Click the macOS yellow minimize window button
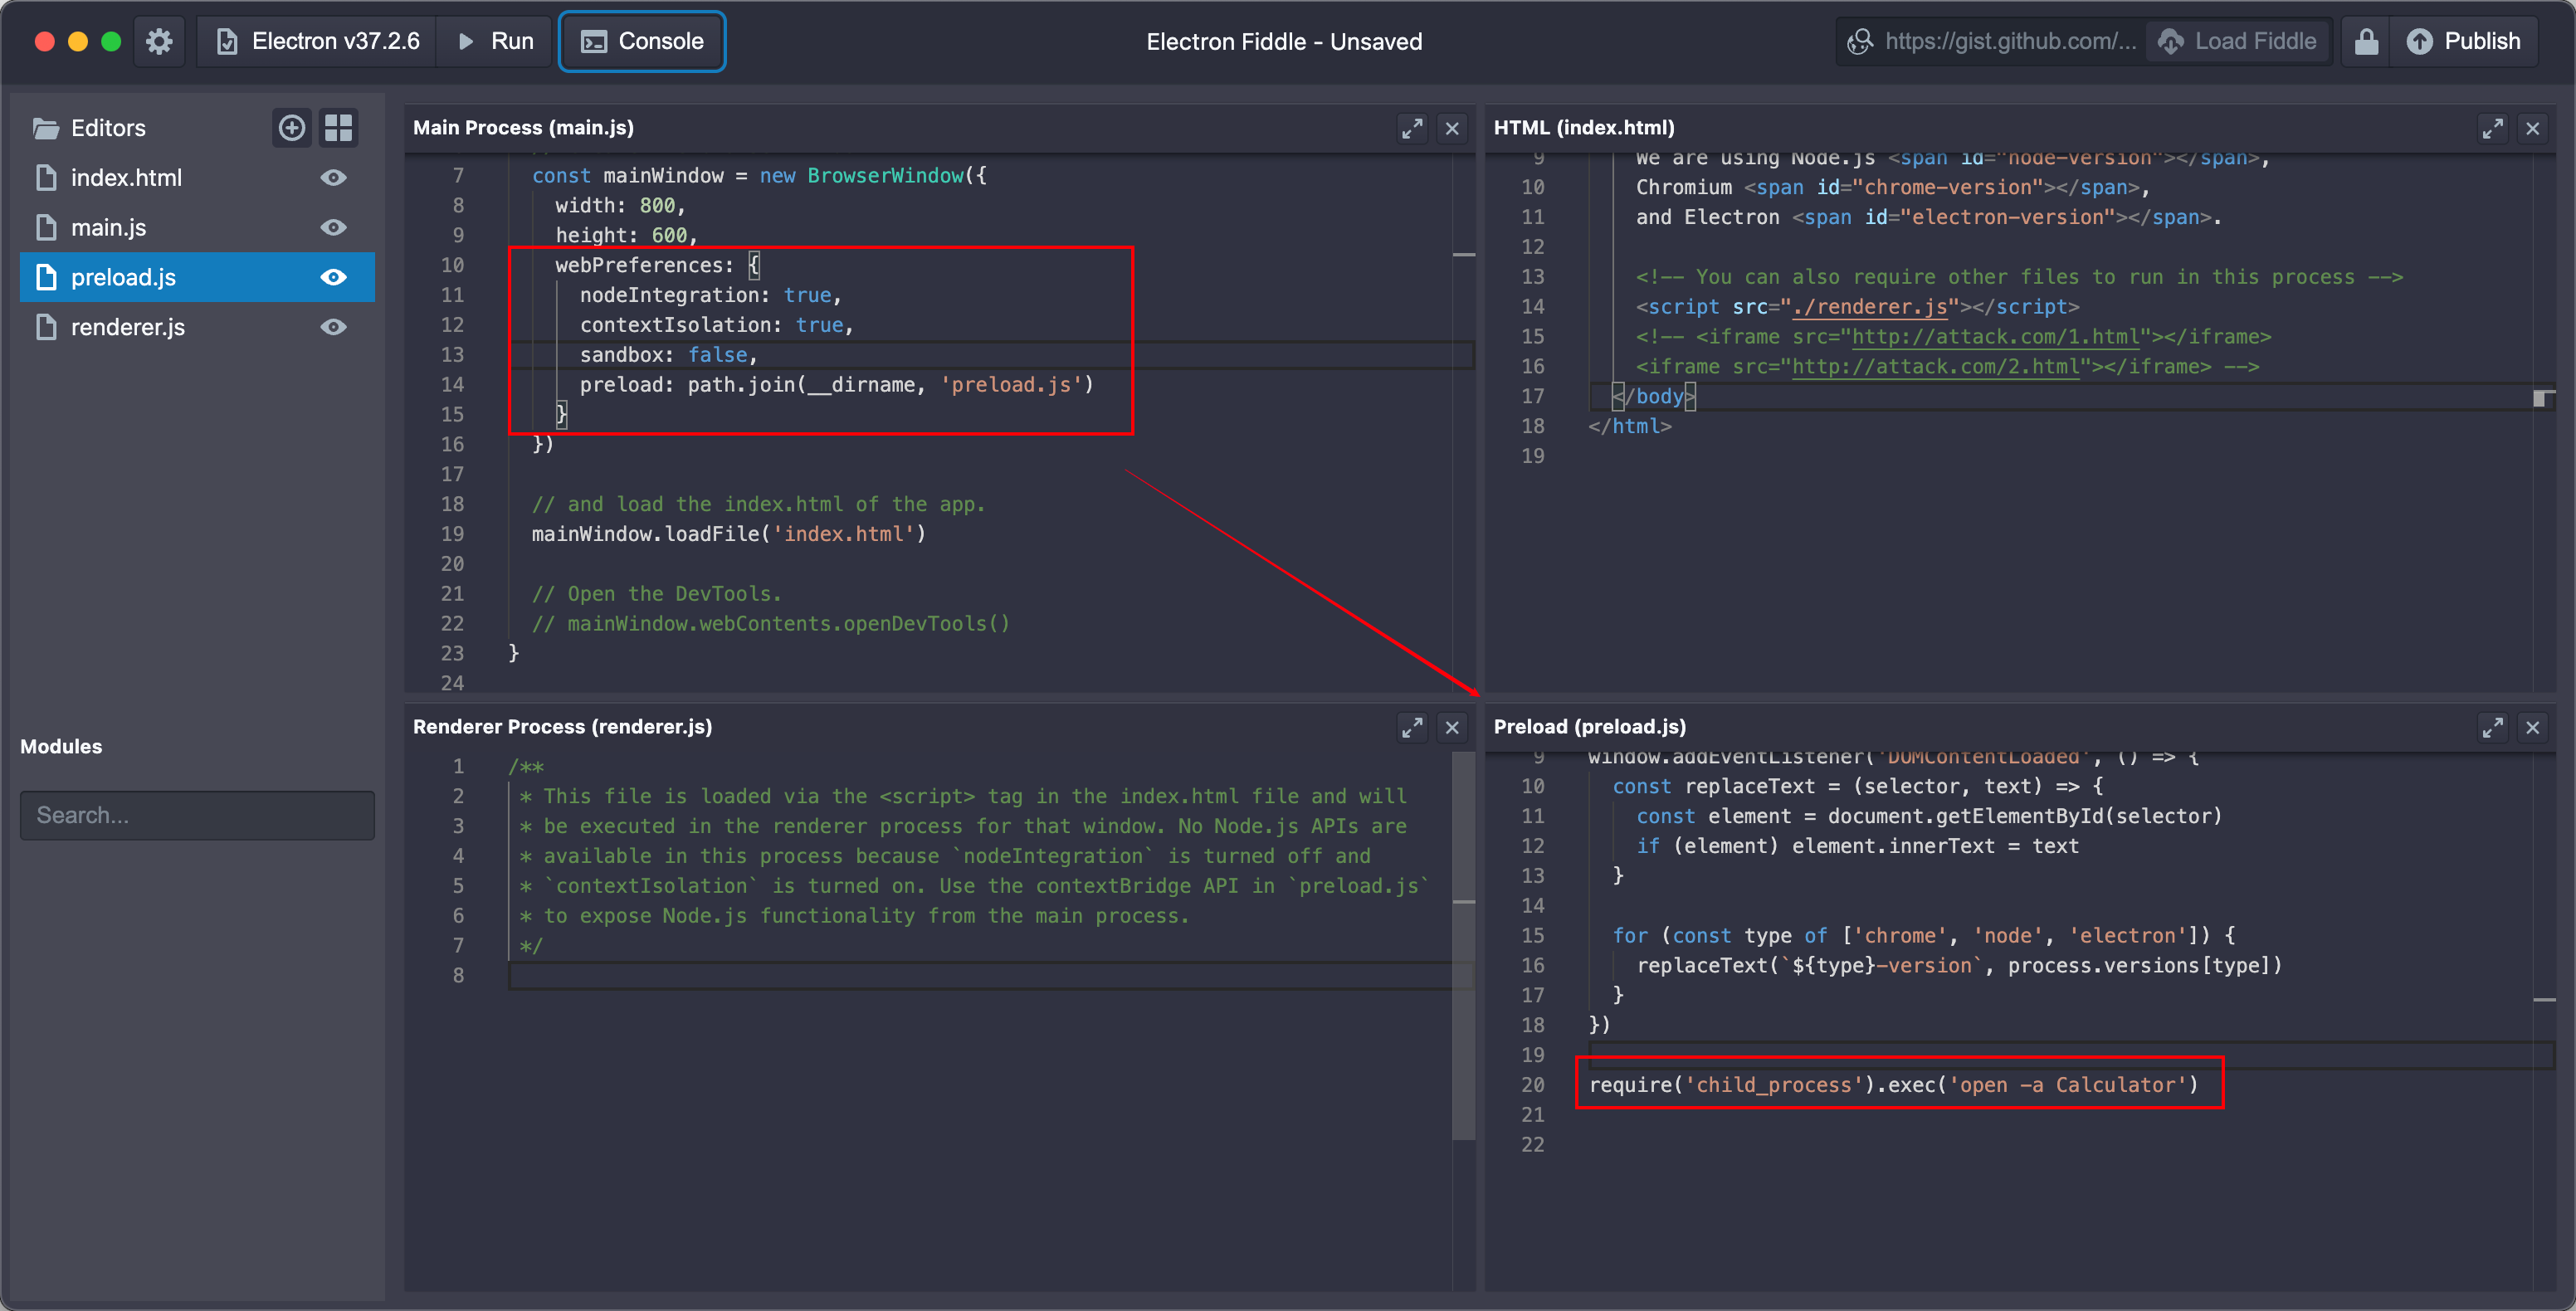 [x=78, y=41]
